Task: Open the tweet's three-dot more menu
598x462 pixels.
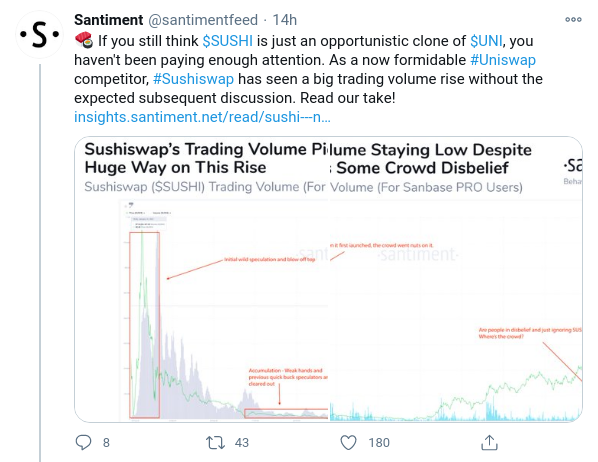Action: tap(573, 19)
